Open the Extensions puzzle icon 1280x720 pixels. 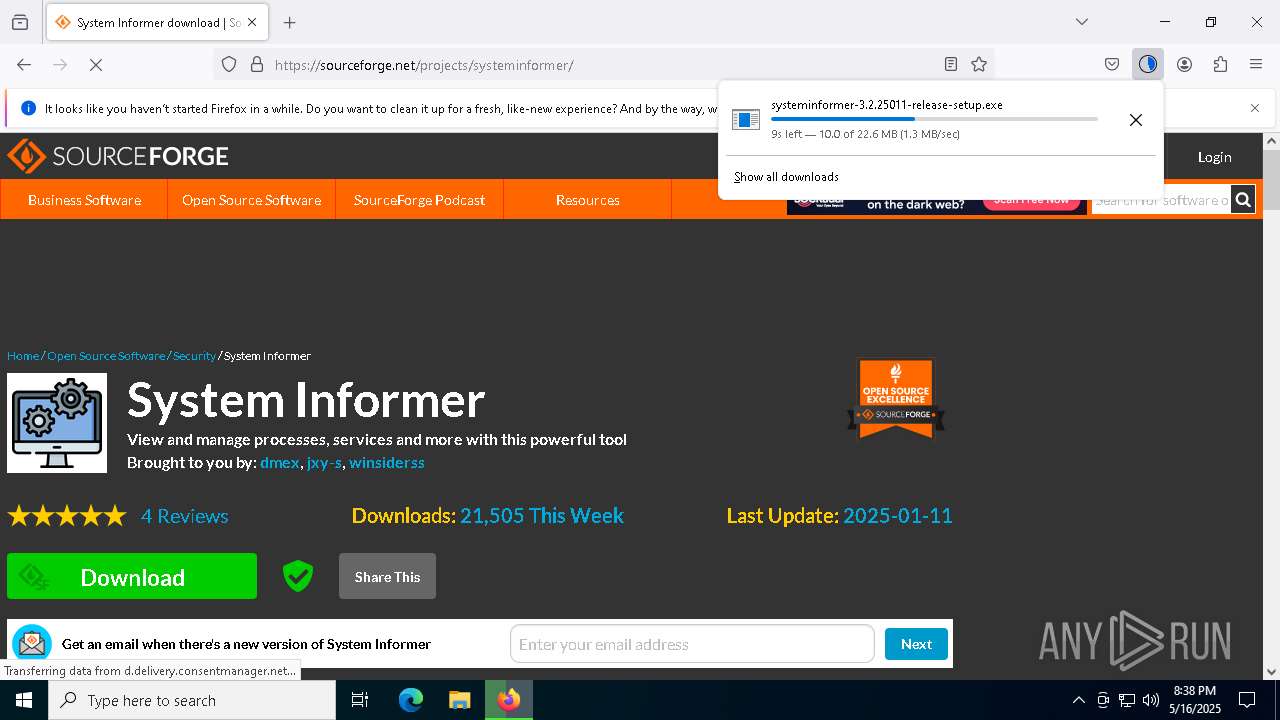1220,65
